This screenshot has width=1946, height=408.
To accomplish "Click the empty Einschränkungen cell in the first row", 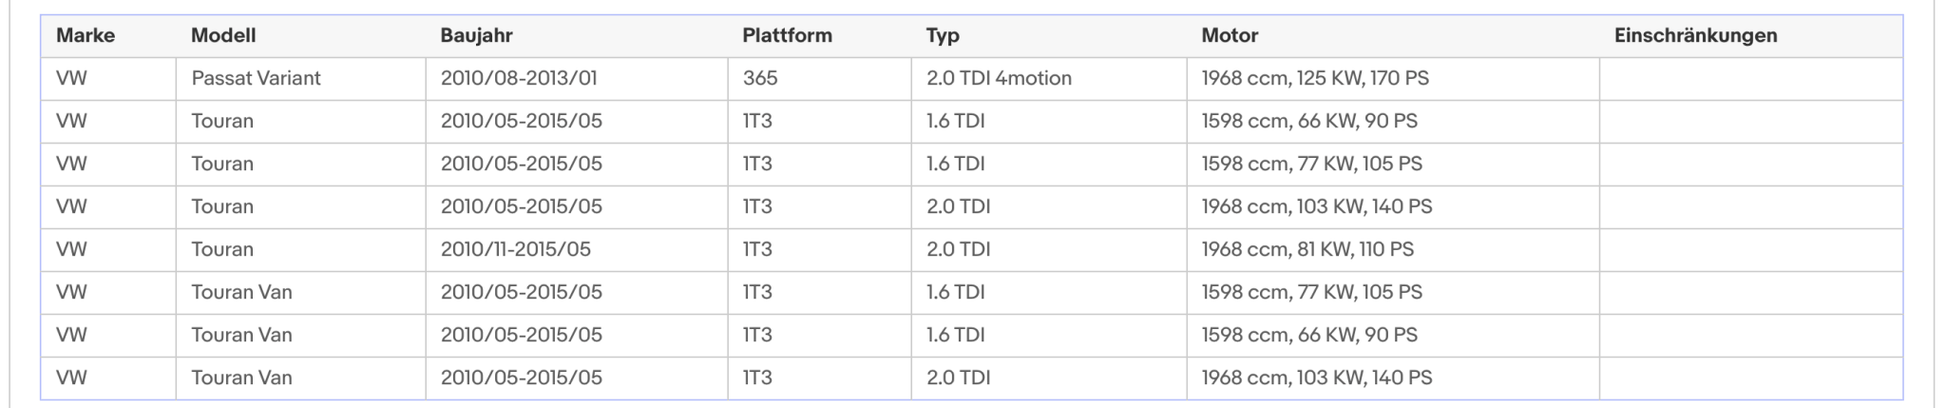I will coord(1751,78).
